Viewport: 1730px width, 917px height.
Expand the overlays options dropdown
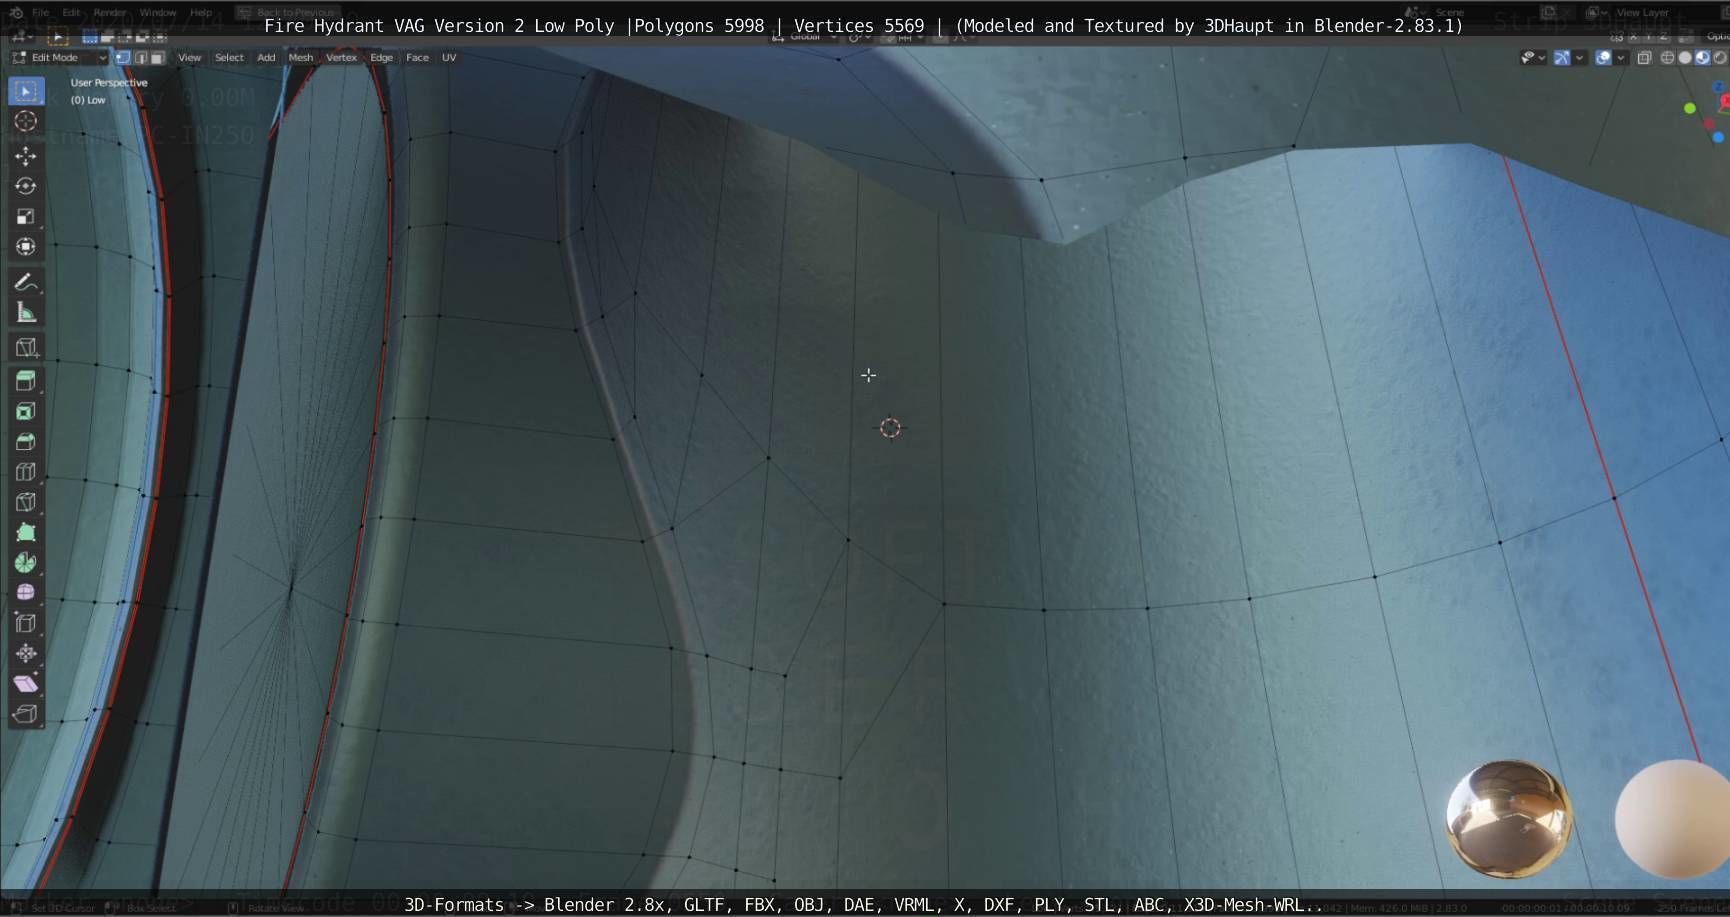tap(1620, 58)
